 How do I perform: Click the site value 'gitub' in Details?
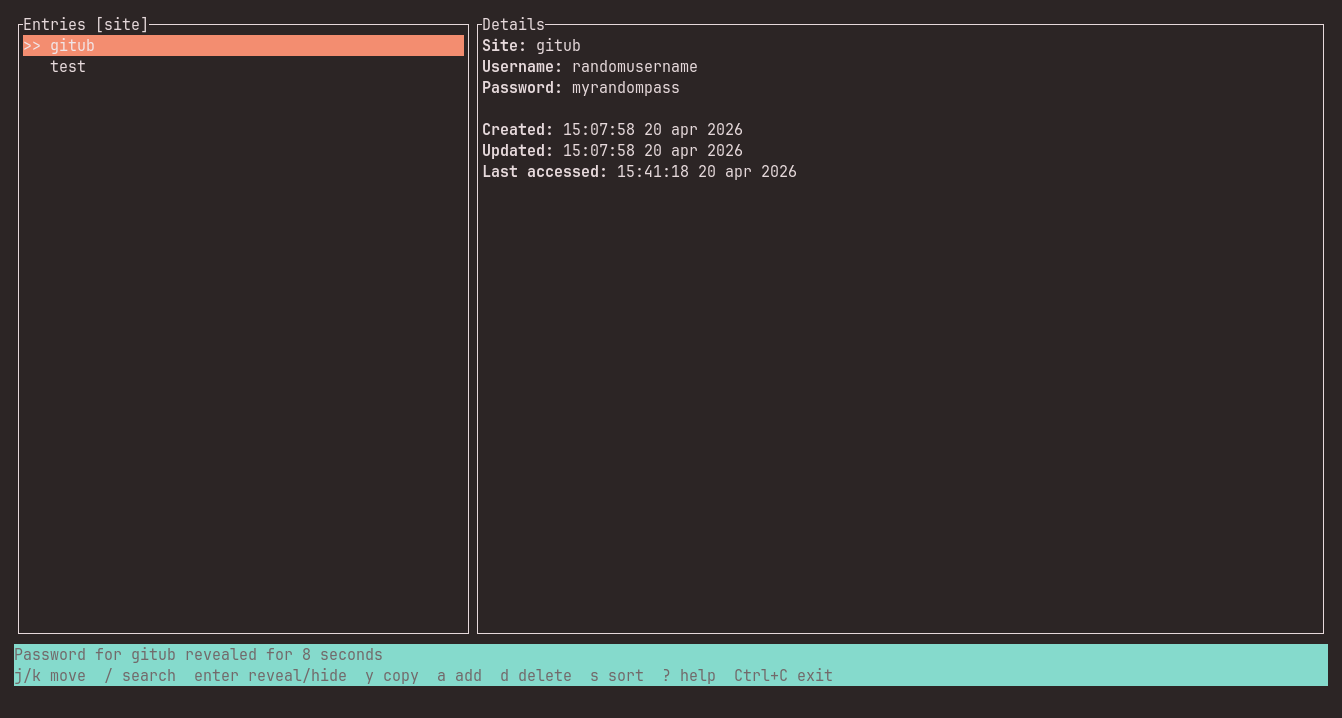[558, 46]
